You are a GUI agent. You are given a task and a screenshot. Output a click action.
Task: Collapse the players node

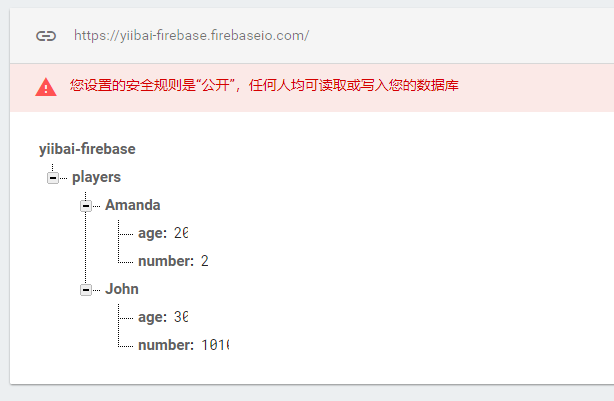tap(53, 177)
